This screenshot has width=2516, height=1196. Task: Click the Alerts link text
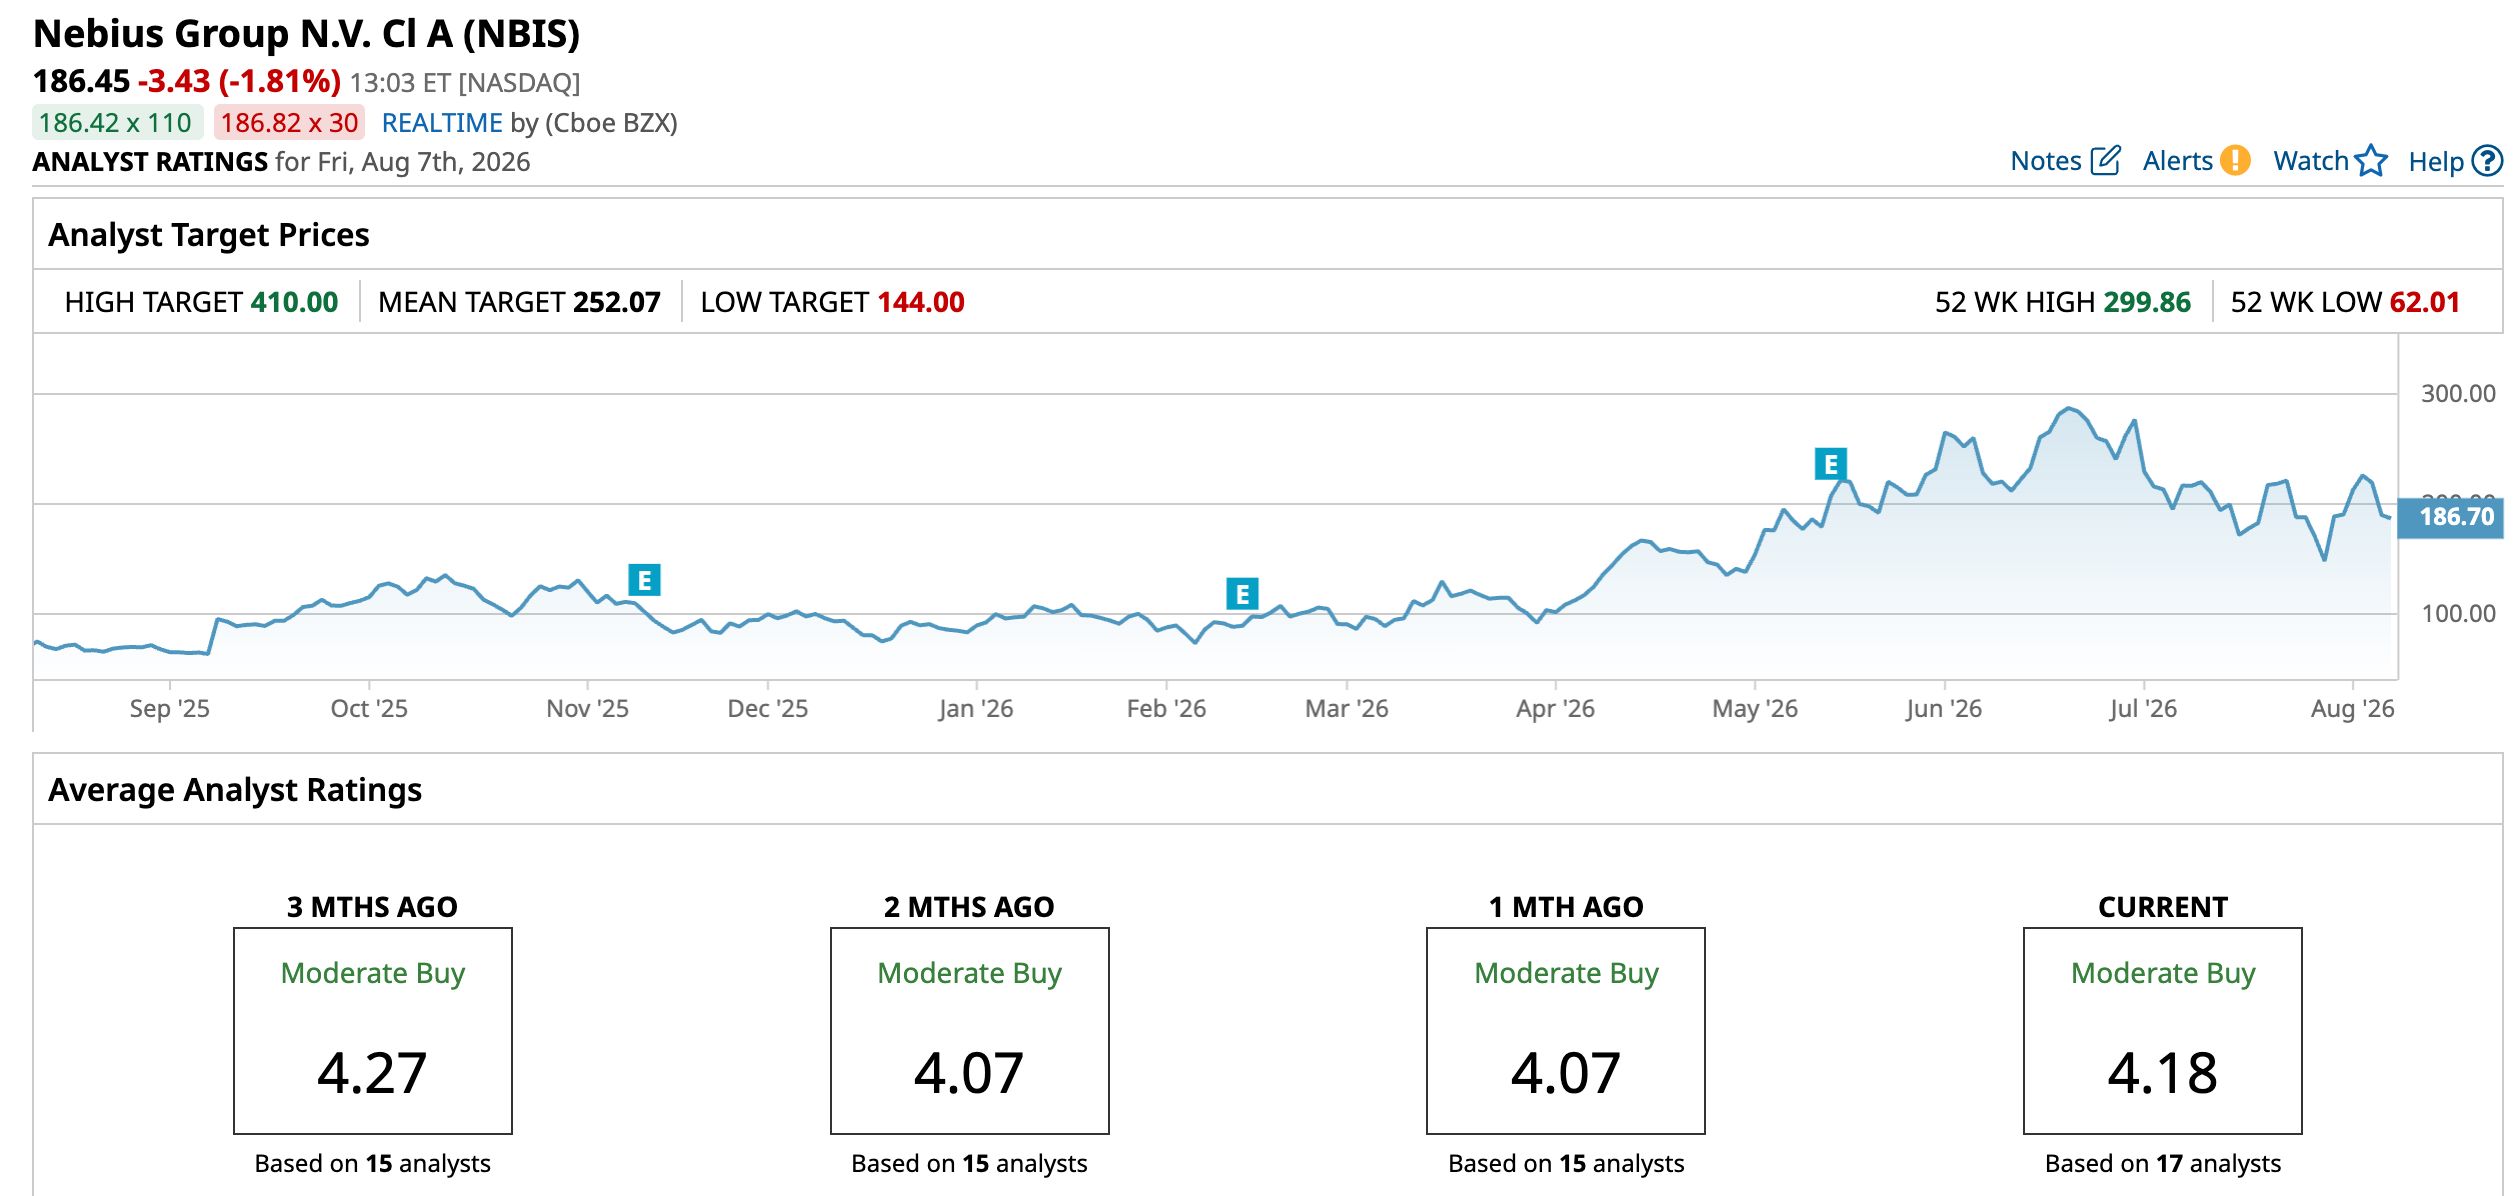[2177, 161]
